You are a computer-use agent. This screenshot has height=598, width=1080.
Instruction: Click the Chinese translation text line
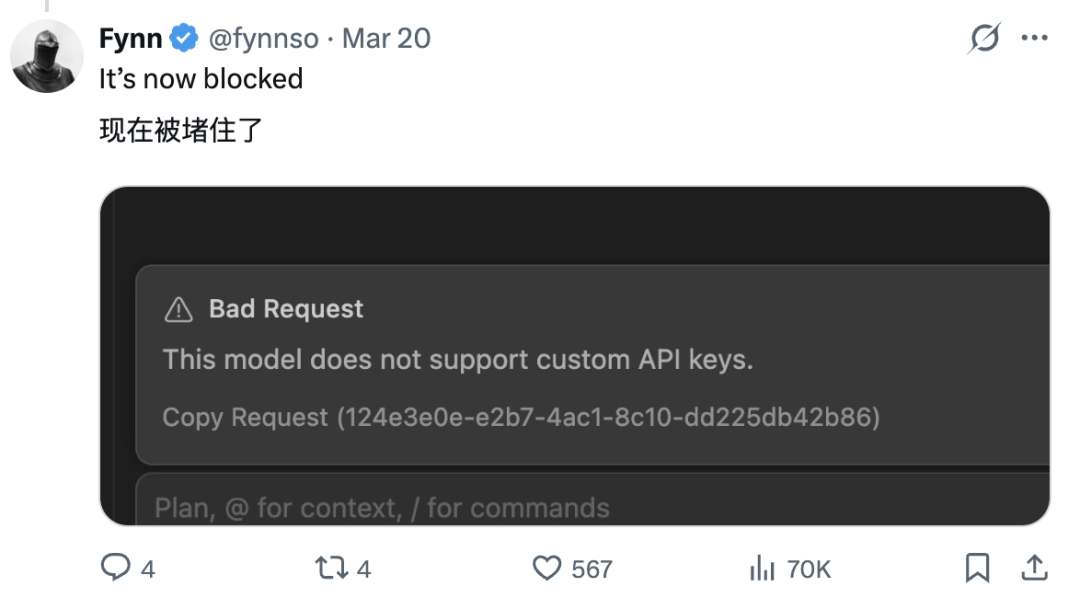point(181,130)
